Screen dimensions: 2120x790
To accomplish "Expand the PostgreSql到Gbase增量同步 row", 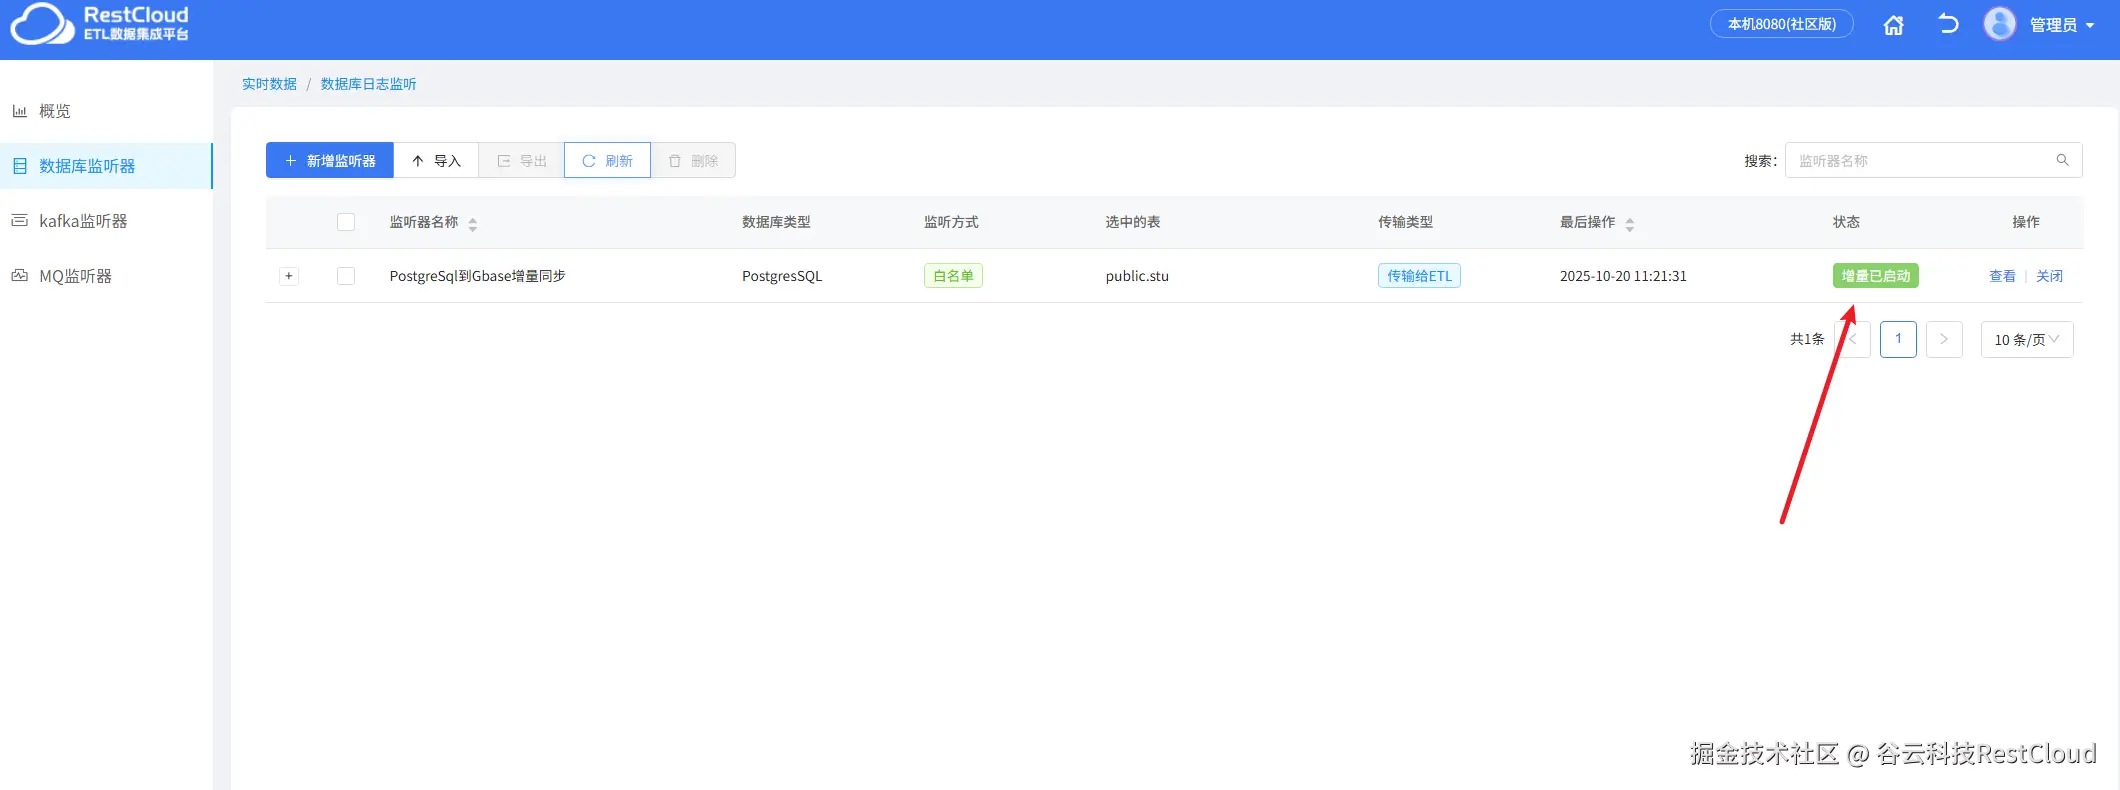I will [289, 276].
